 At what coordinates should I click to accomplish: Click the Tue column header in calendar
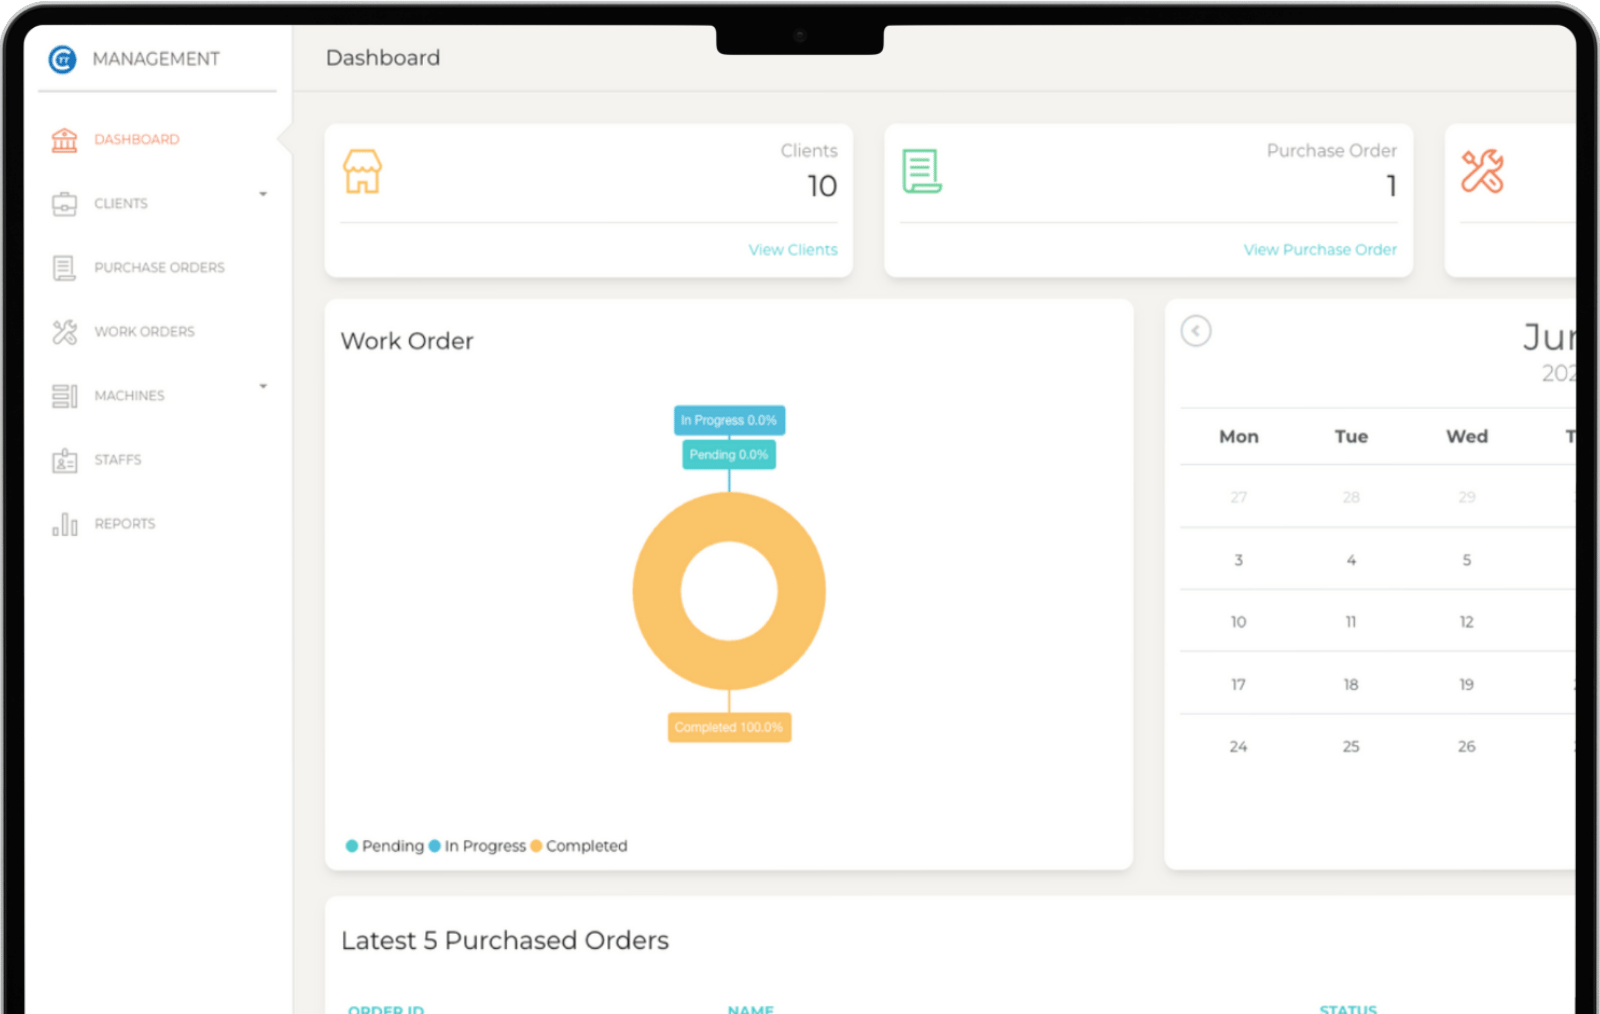click(x=1351, y=437)
